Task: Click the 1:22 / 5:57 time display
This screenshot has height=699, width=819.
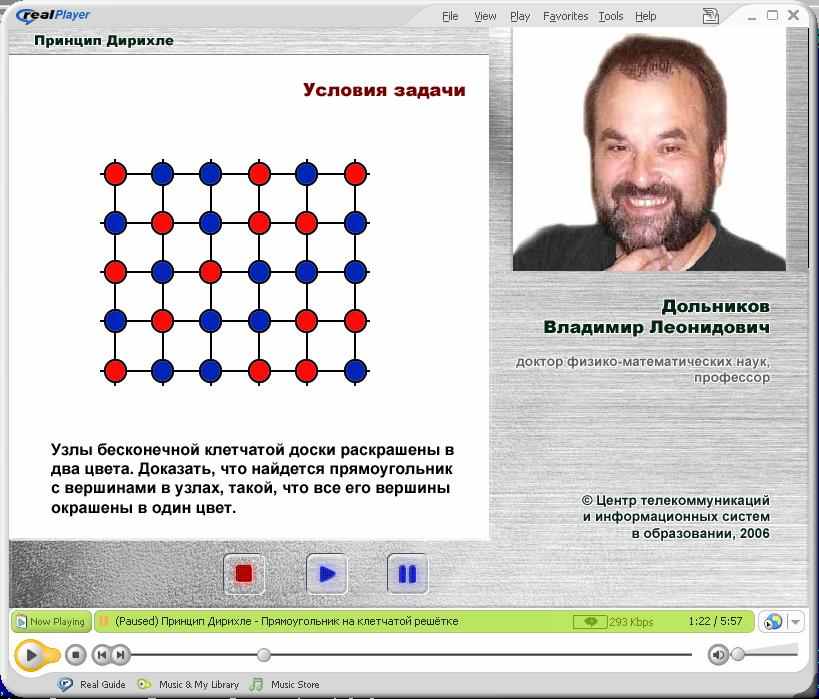Action: 715,621
